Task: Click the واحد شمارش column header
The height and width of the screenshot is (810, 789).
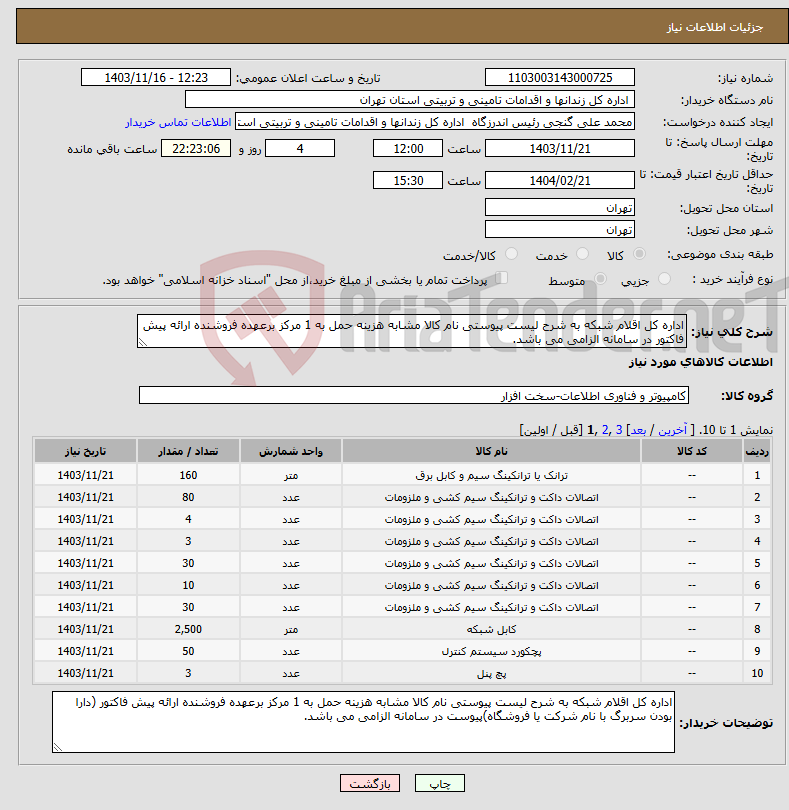Action: pyautogui.click(x=291, y=451)
